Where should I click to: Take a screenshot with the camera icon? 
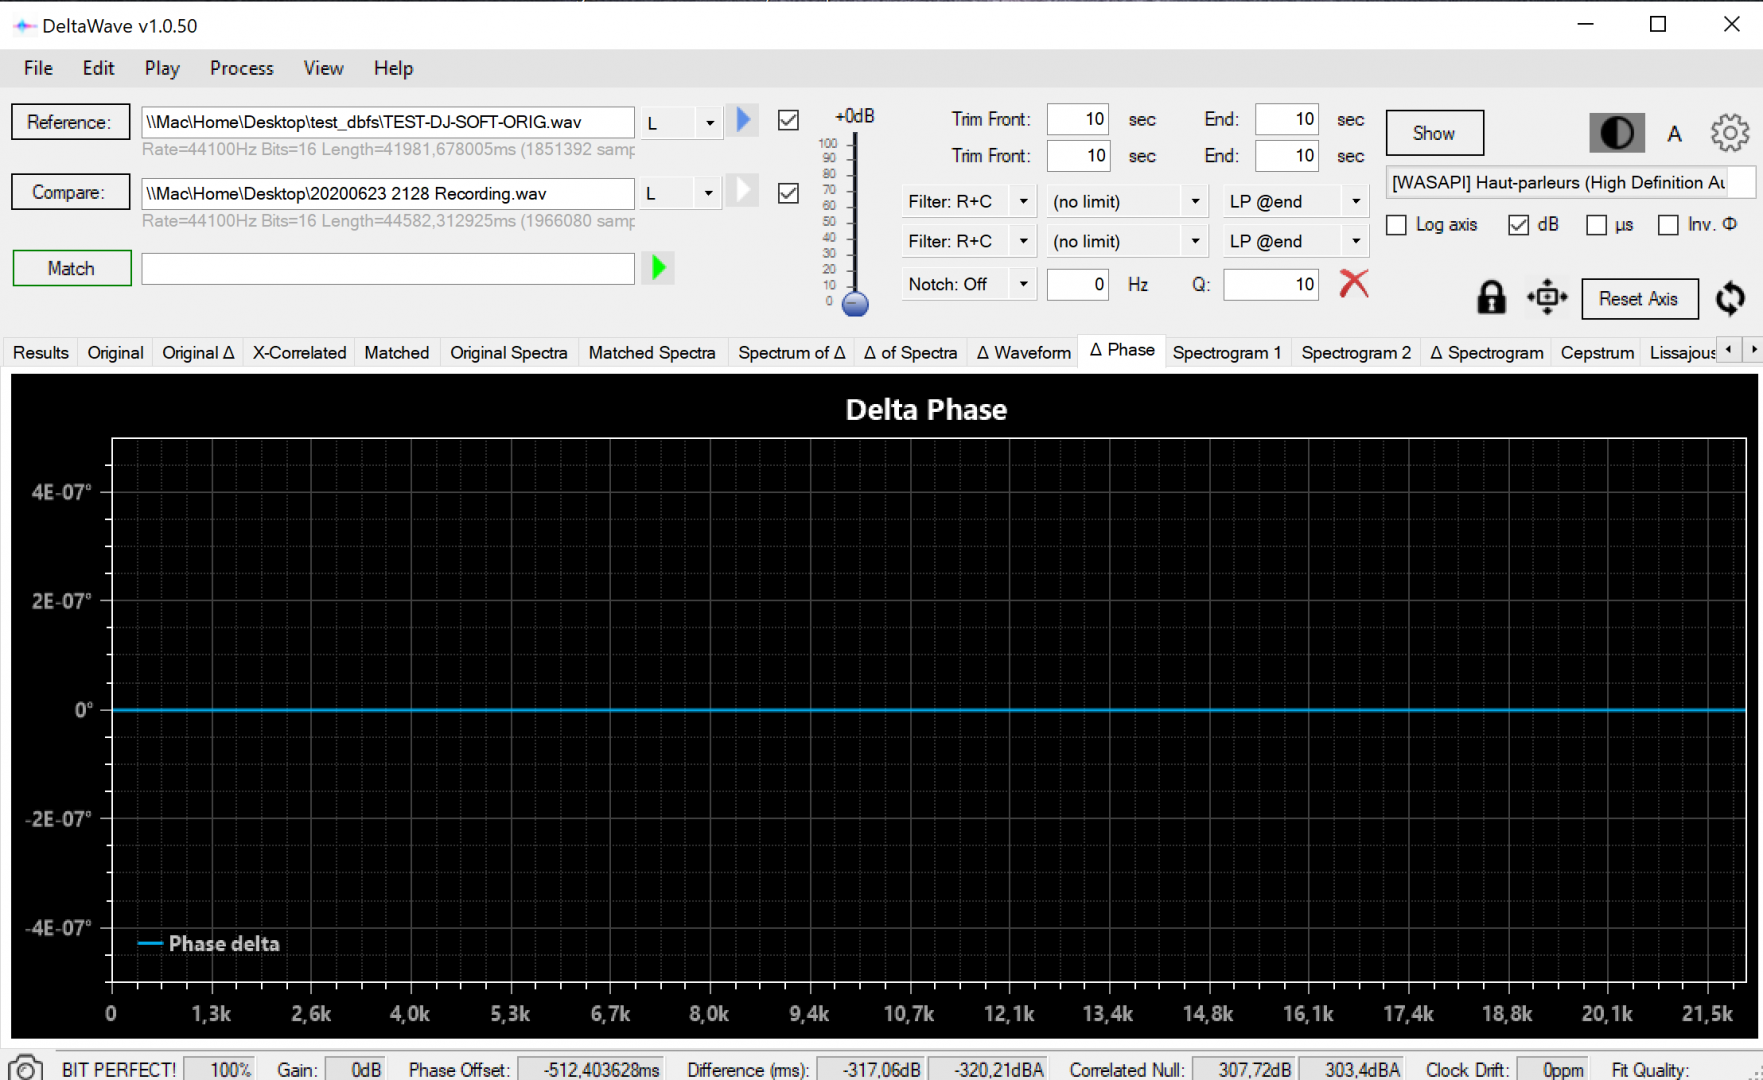[25, 1068]
